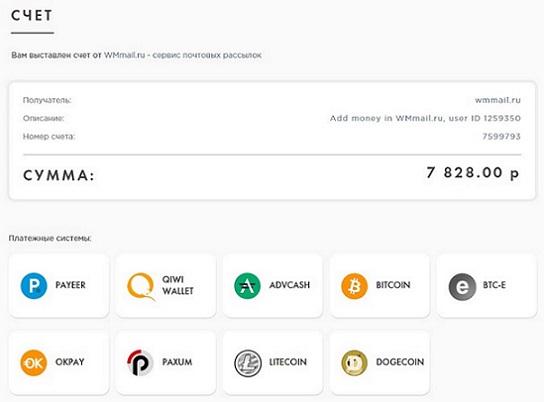This screenshot has width=544, height=402.
Task: Choose BTC-E payment option label
Action: 494,285
